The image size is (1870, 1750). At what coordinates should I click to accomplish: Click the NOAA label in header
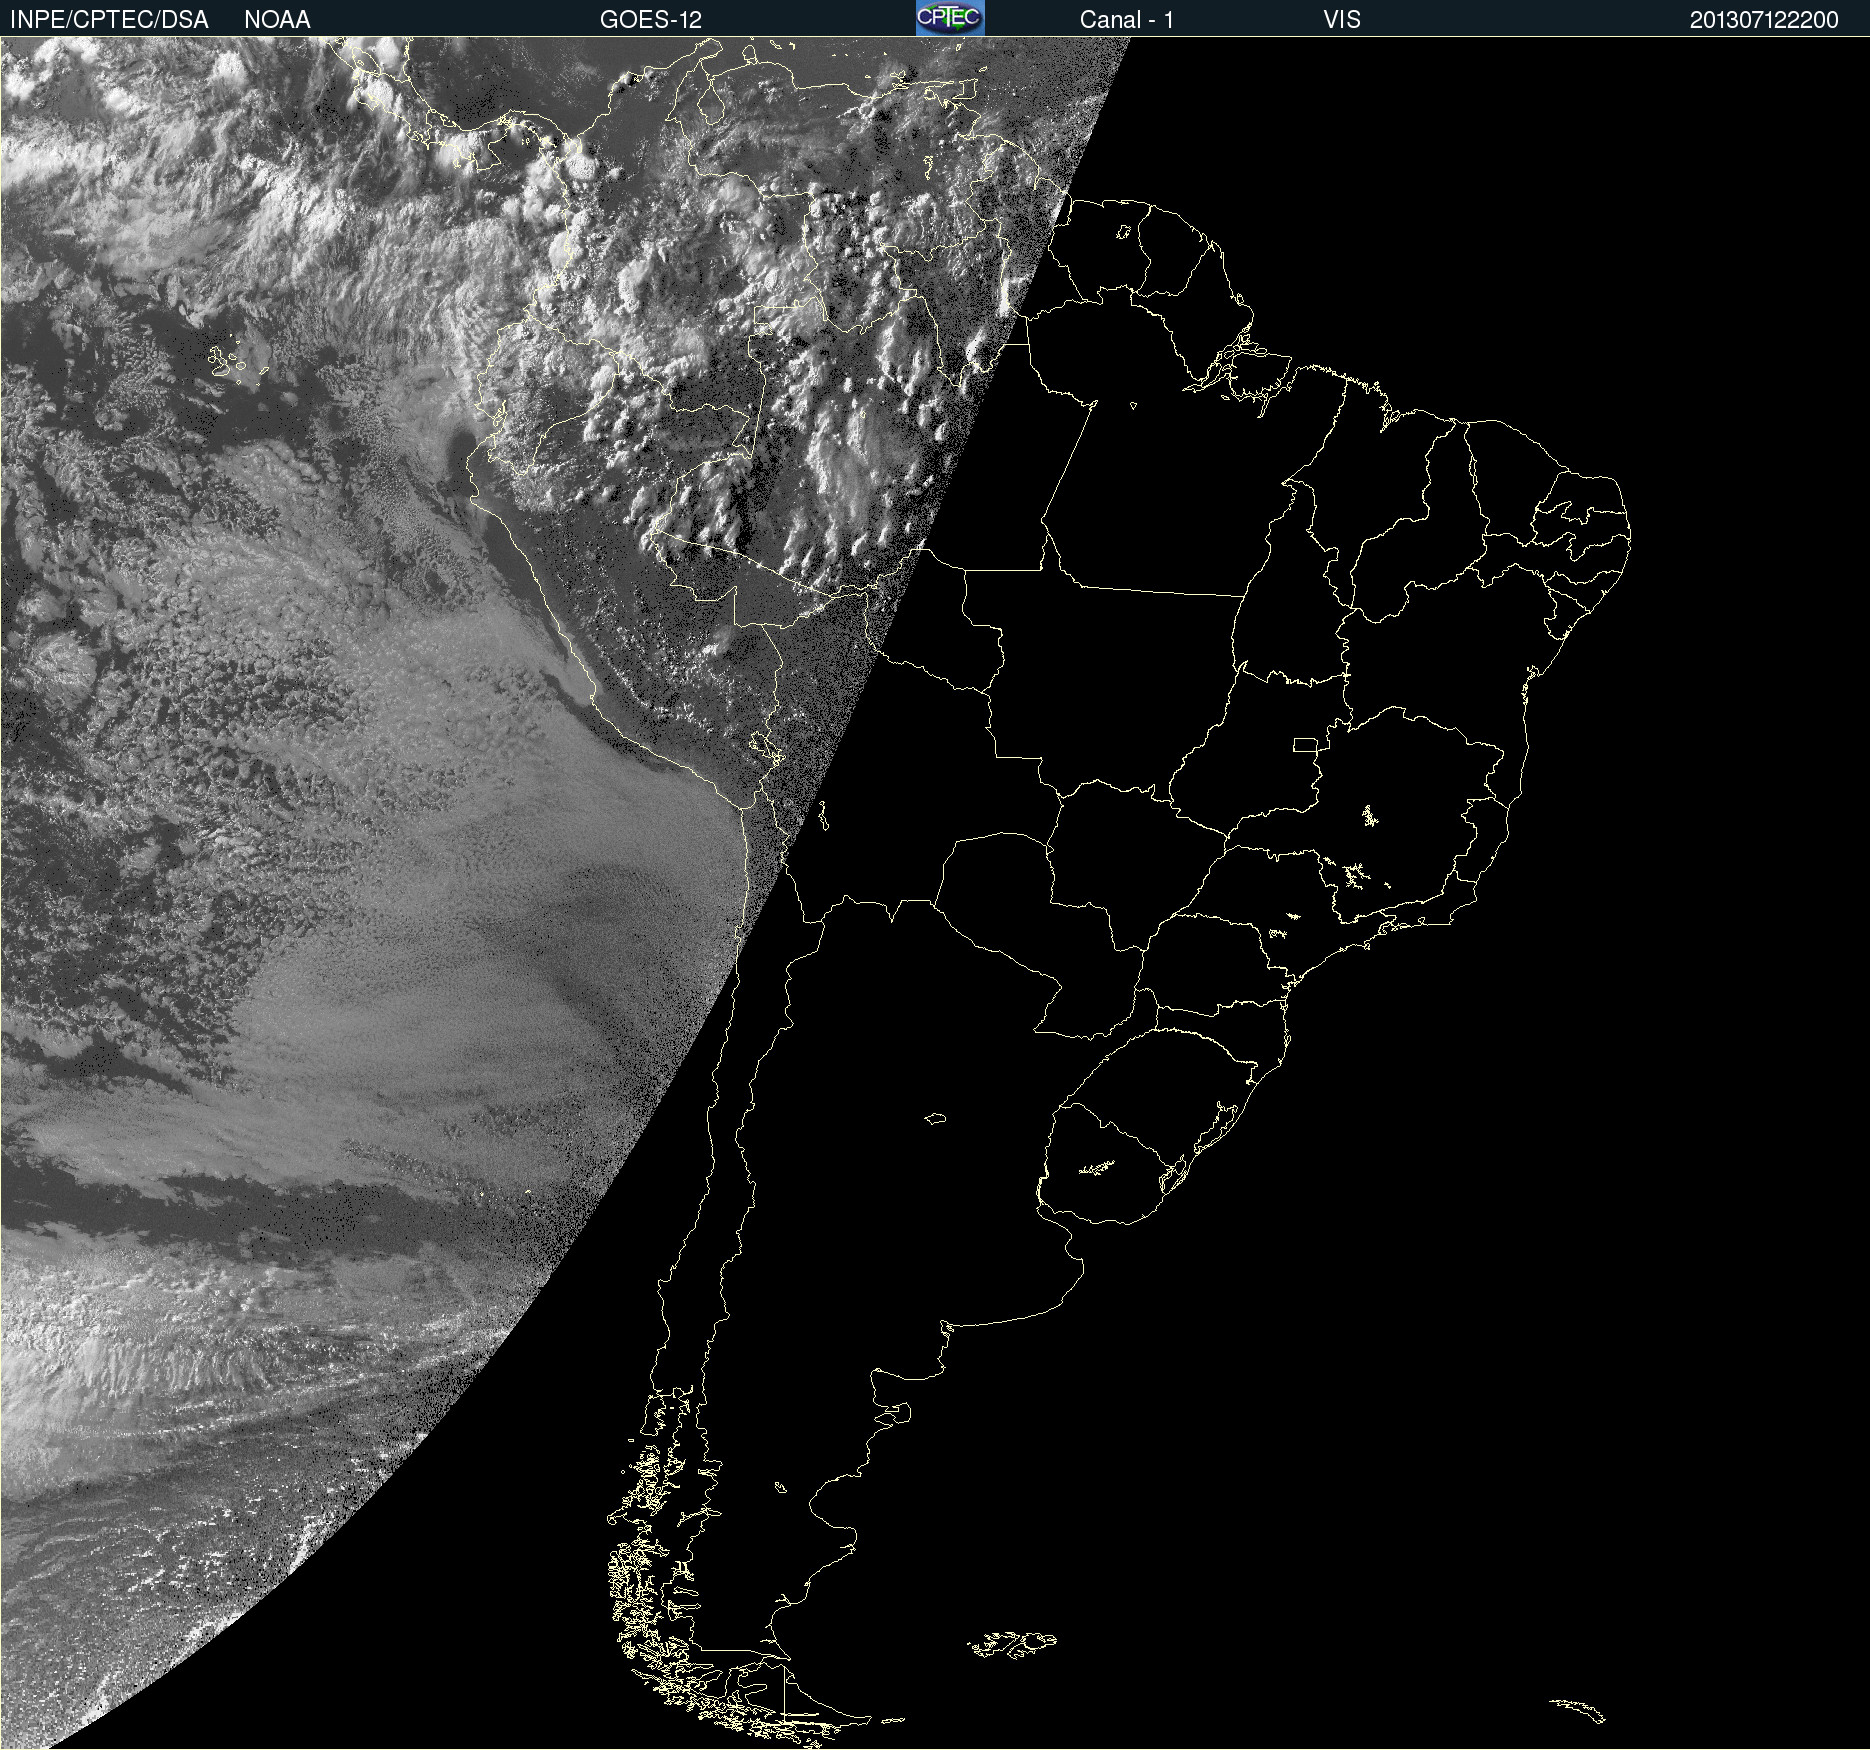click(277, 20)
